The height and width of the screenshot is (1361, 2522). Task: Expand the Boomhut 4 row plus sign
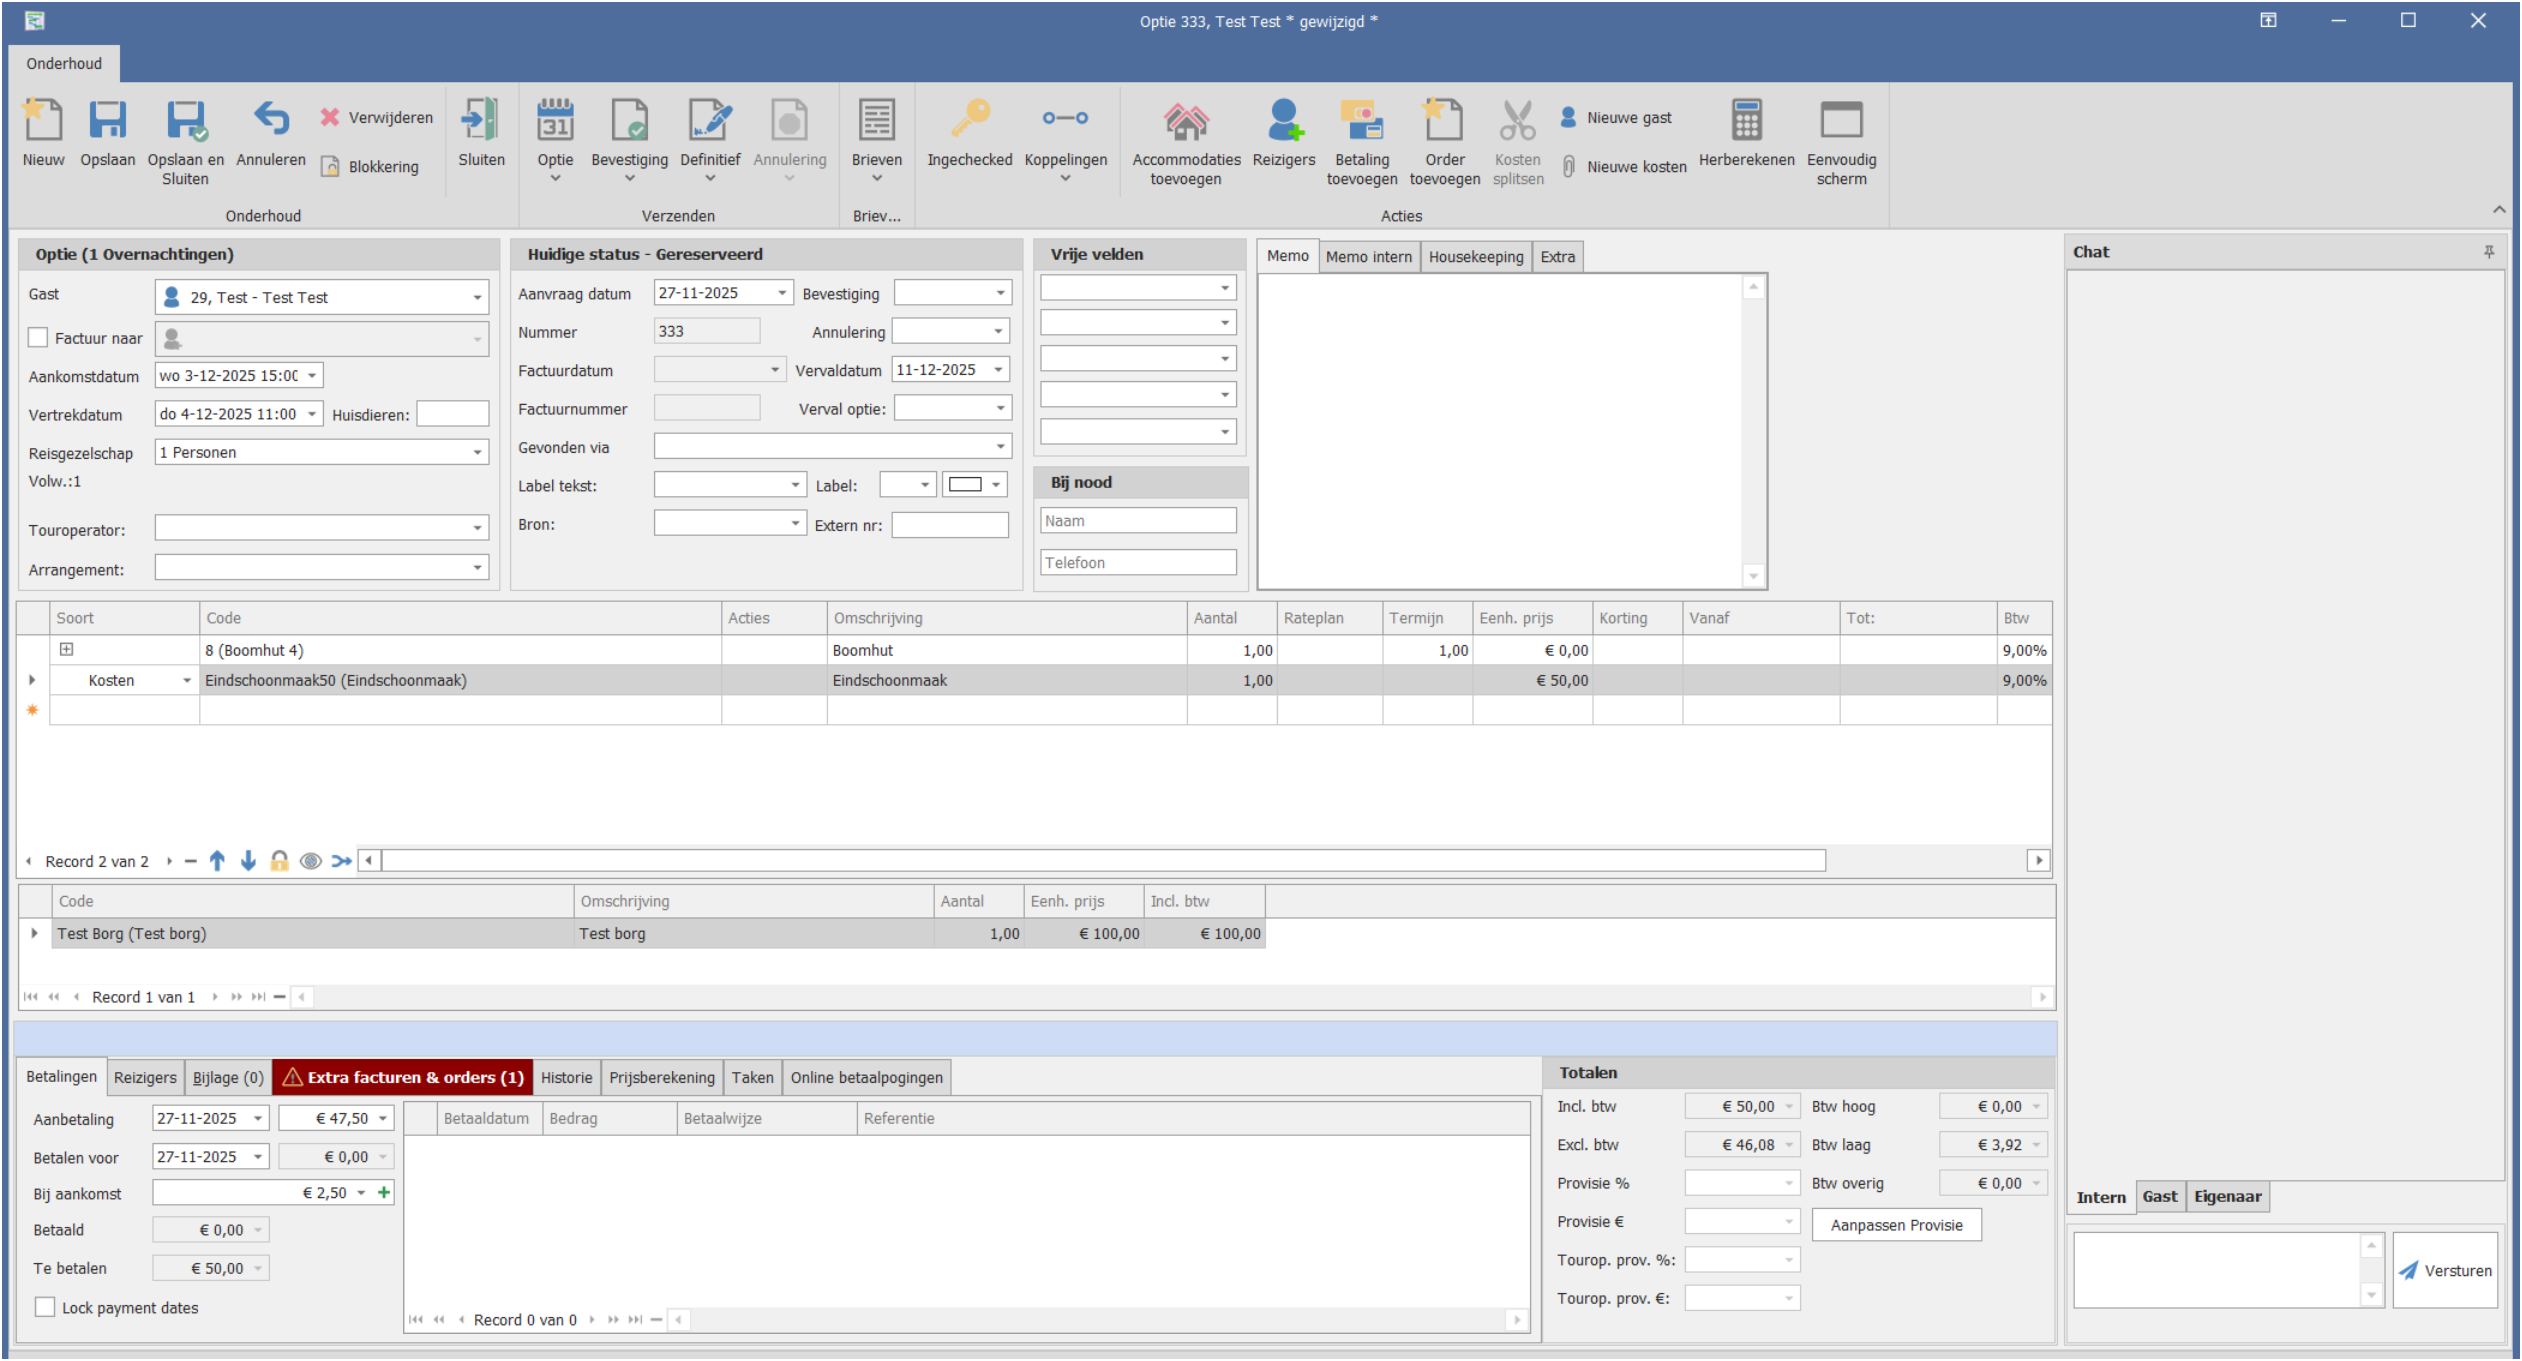[x=66, y=649]
